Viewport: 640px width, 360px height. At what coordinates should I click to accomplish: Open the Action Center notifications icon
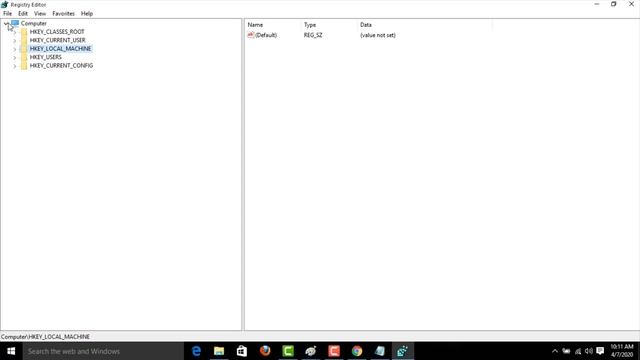[600, 351]
